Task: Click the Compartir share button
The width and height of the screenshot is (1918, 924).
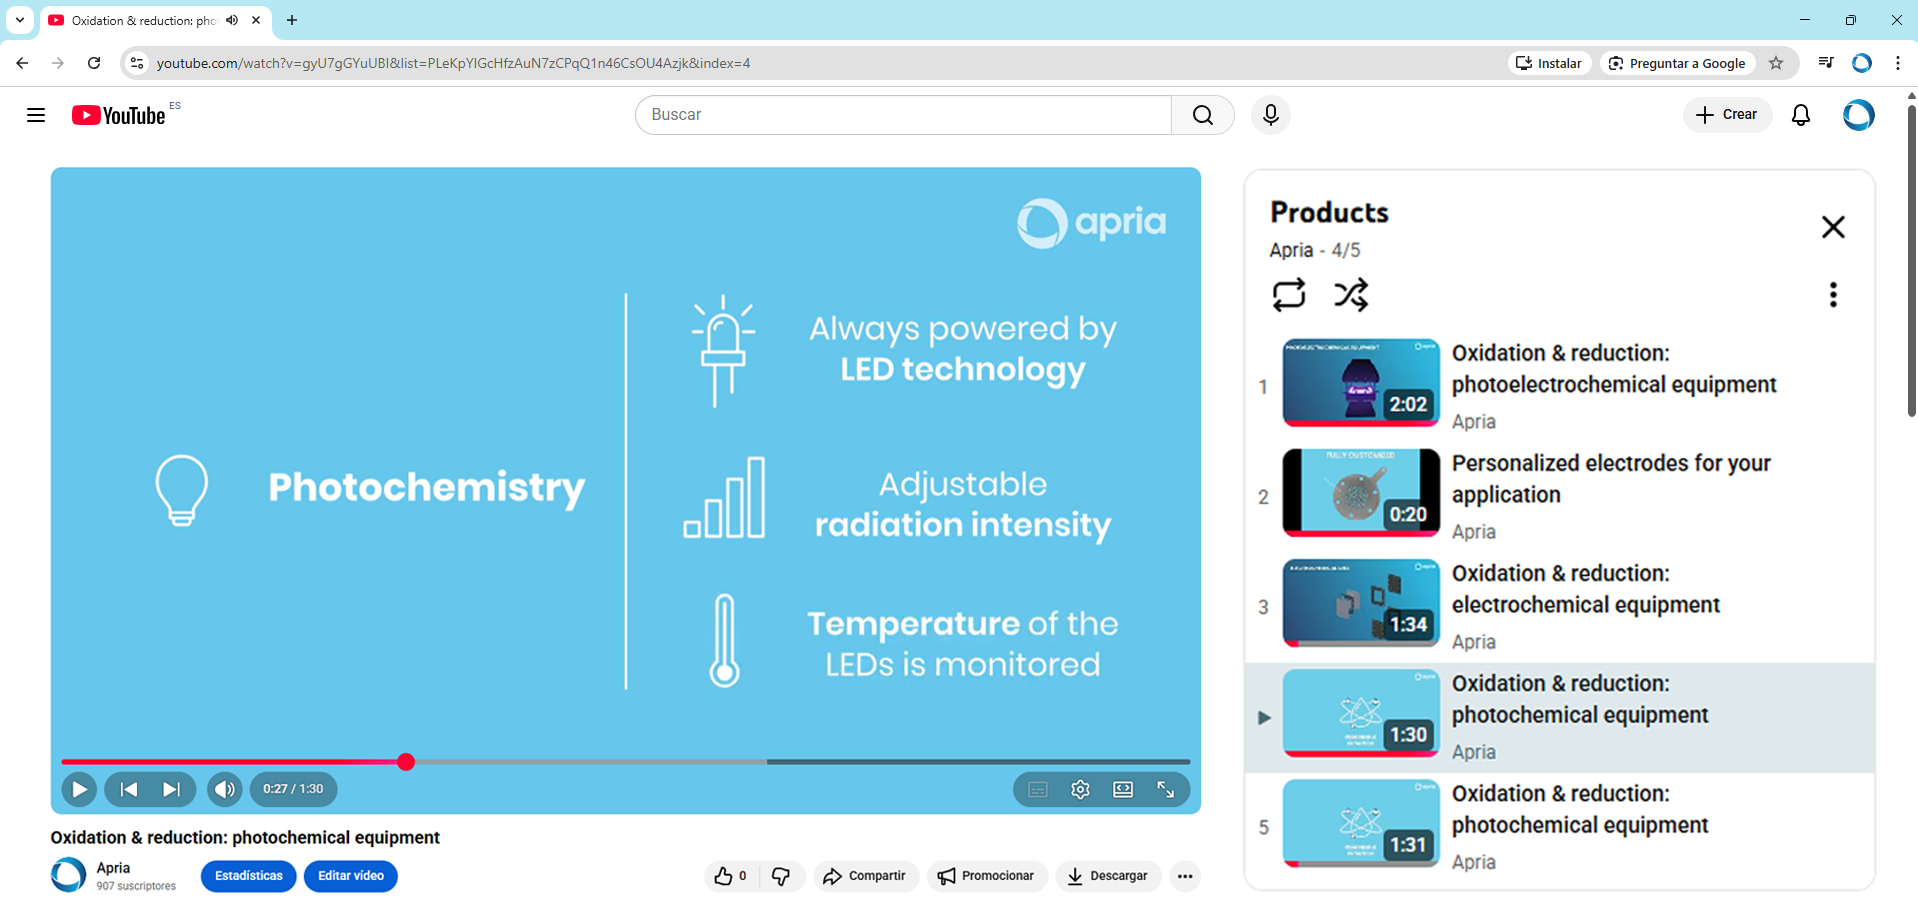Action: [x=865, y=876]
